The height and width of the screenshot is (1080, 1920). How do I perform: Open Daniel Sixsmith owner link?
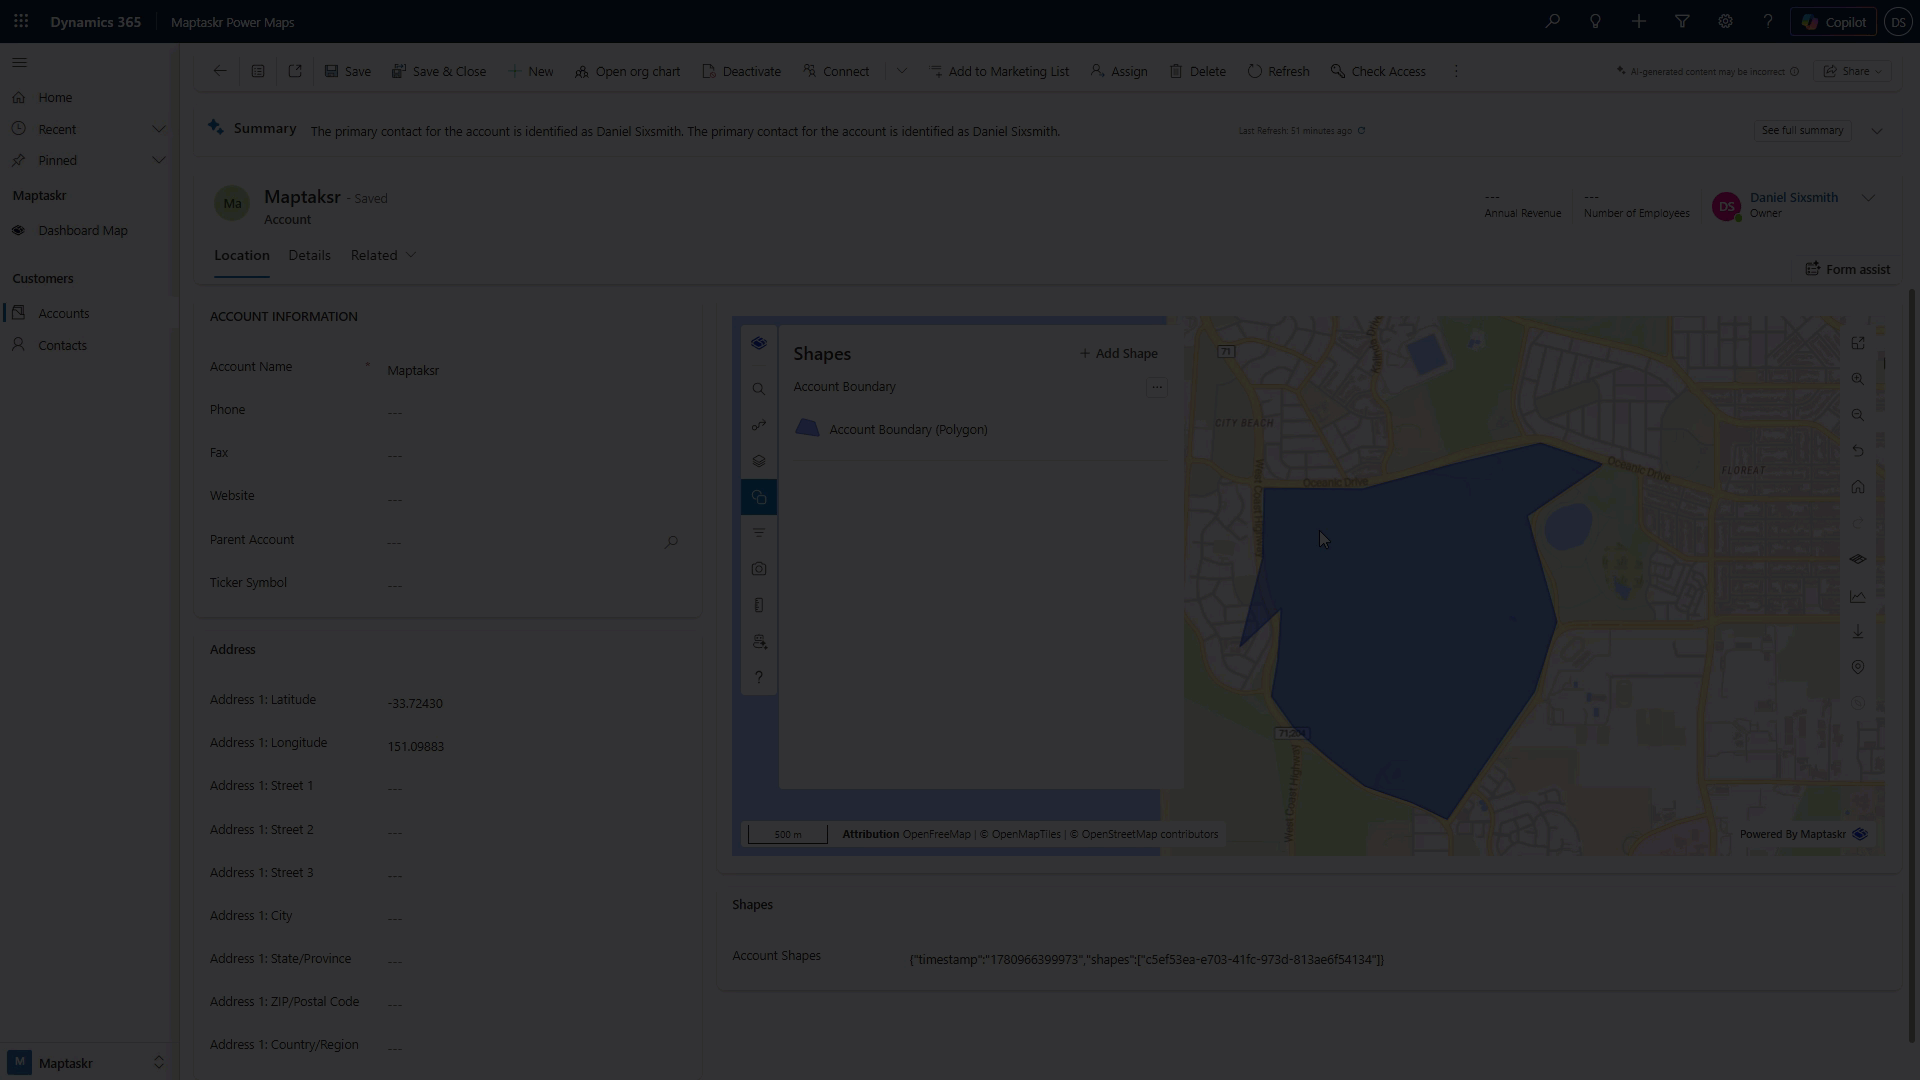click(1793, 197)
